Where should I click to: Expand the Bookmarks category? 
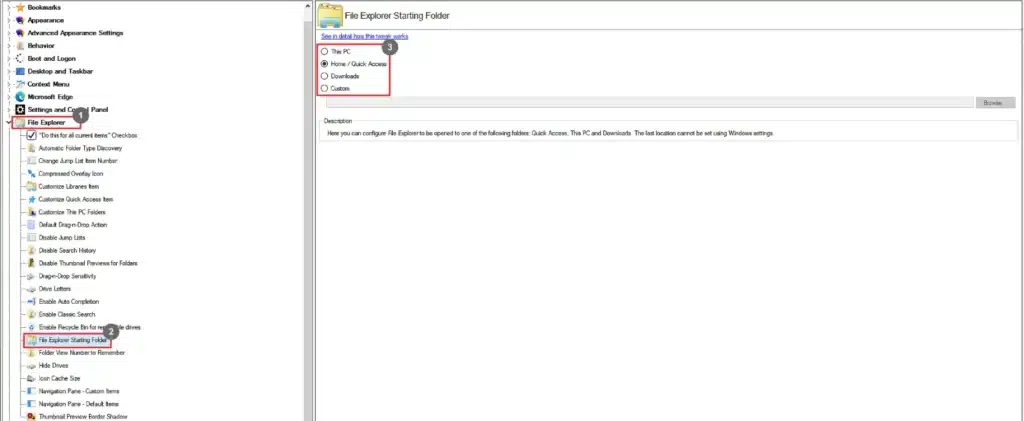pyautogui.click(x=9, y=7)
